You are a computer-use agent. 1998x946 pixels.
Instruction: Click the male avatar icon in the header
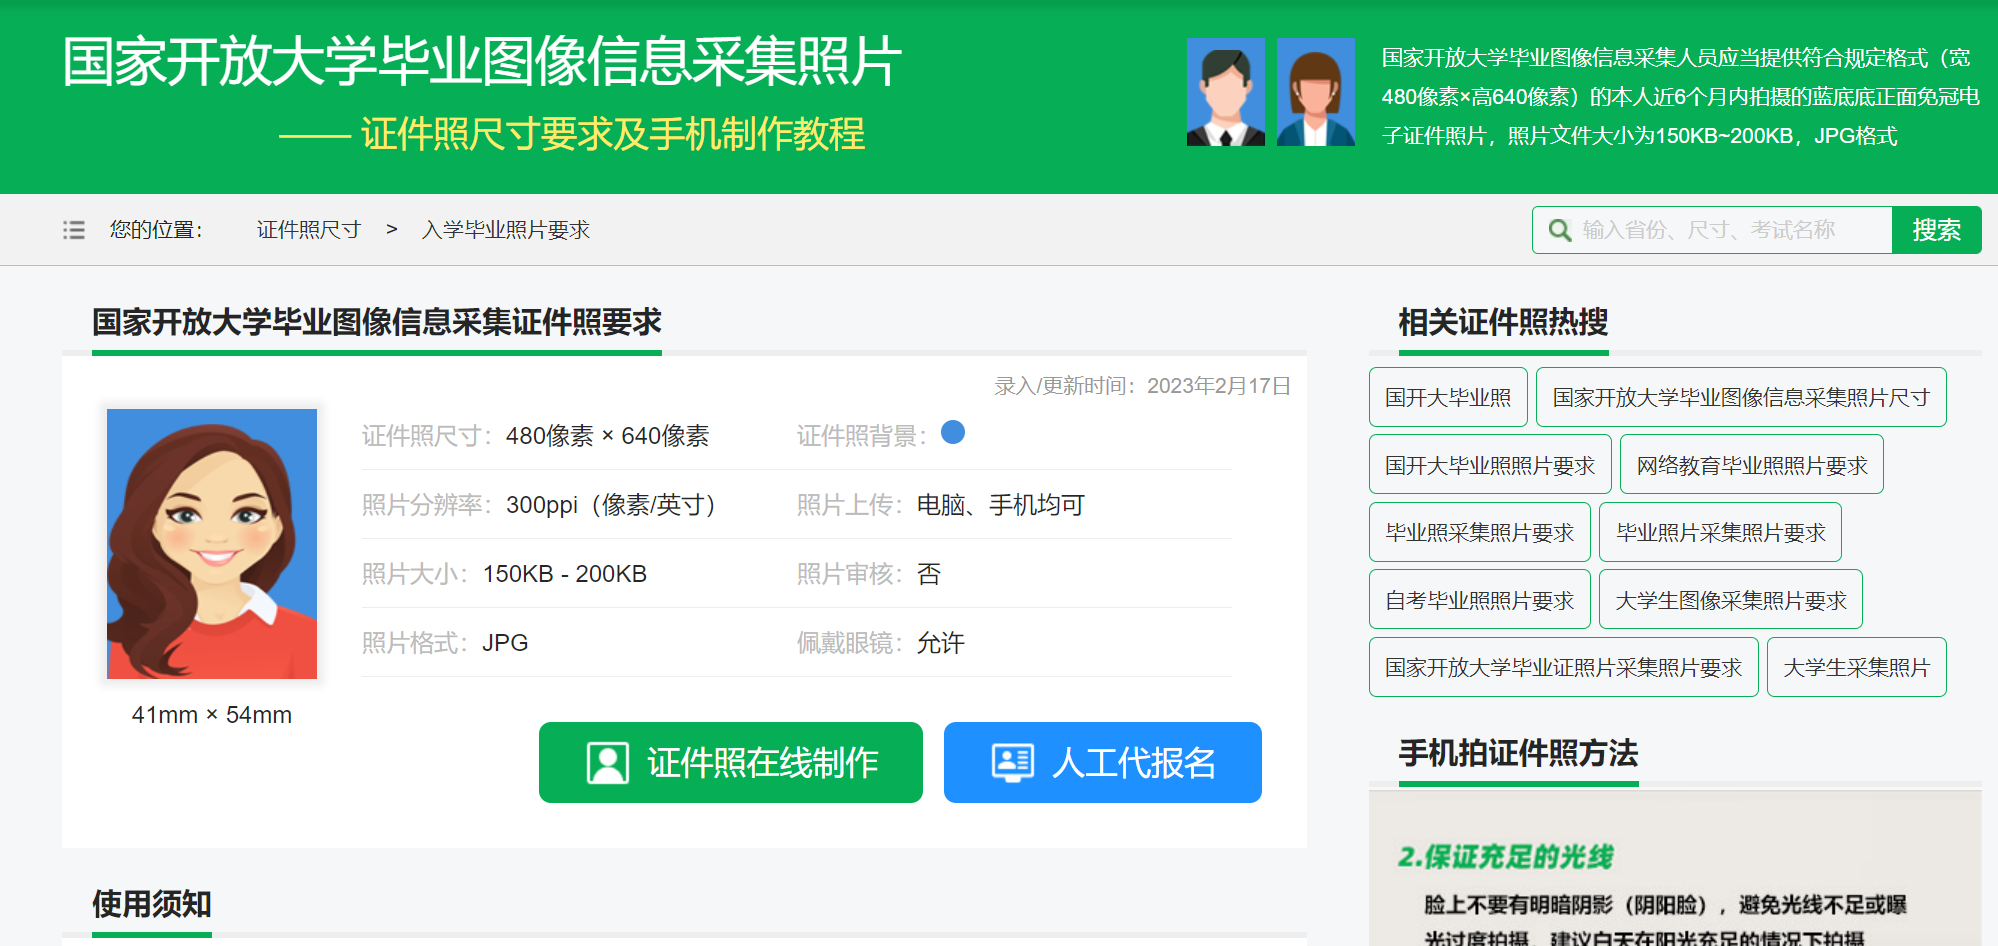click(1226, 92)
